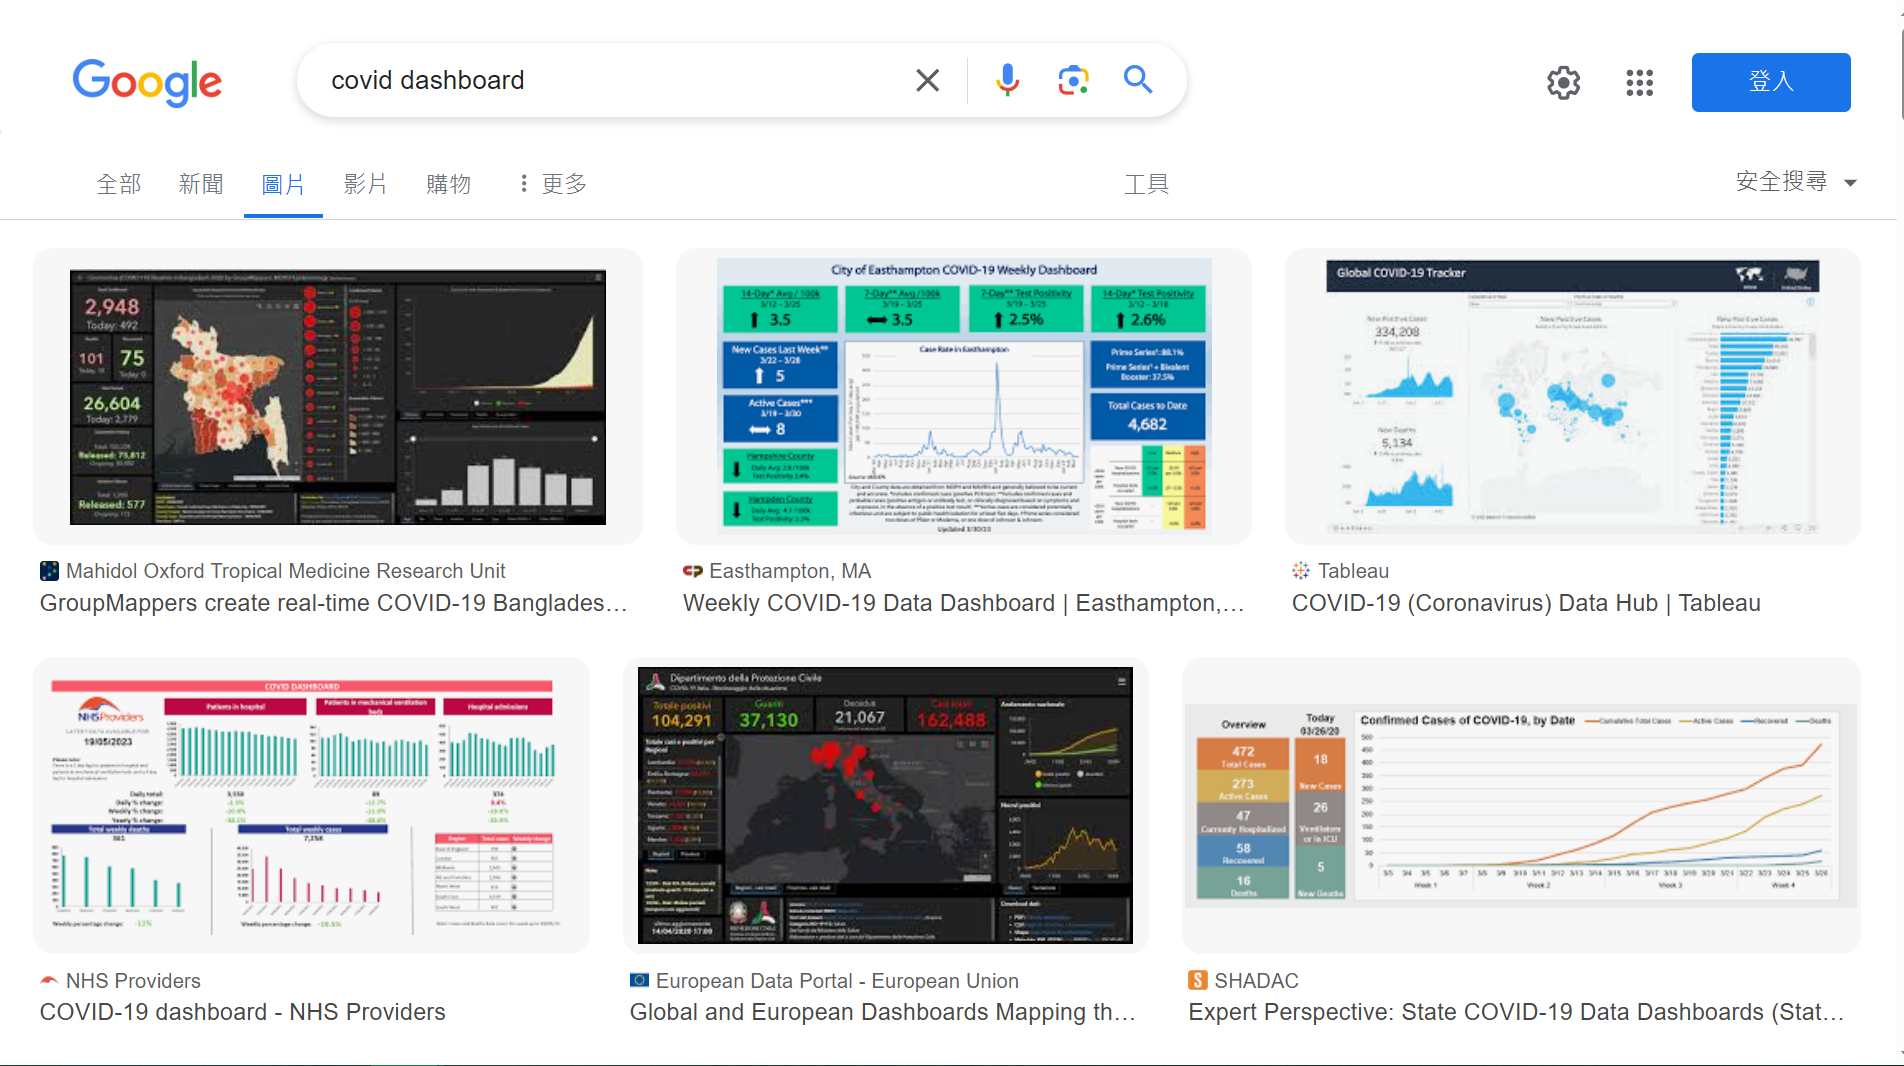Click the Google logo
The image size is (1904, 1066).
(x=147, y=82)
